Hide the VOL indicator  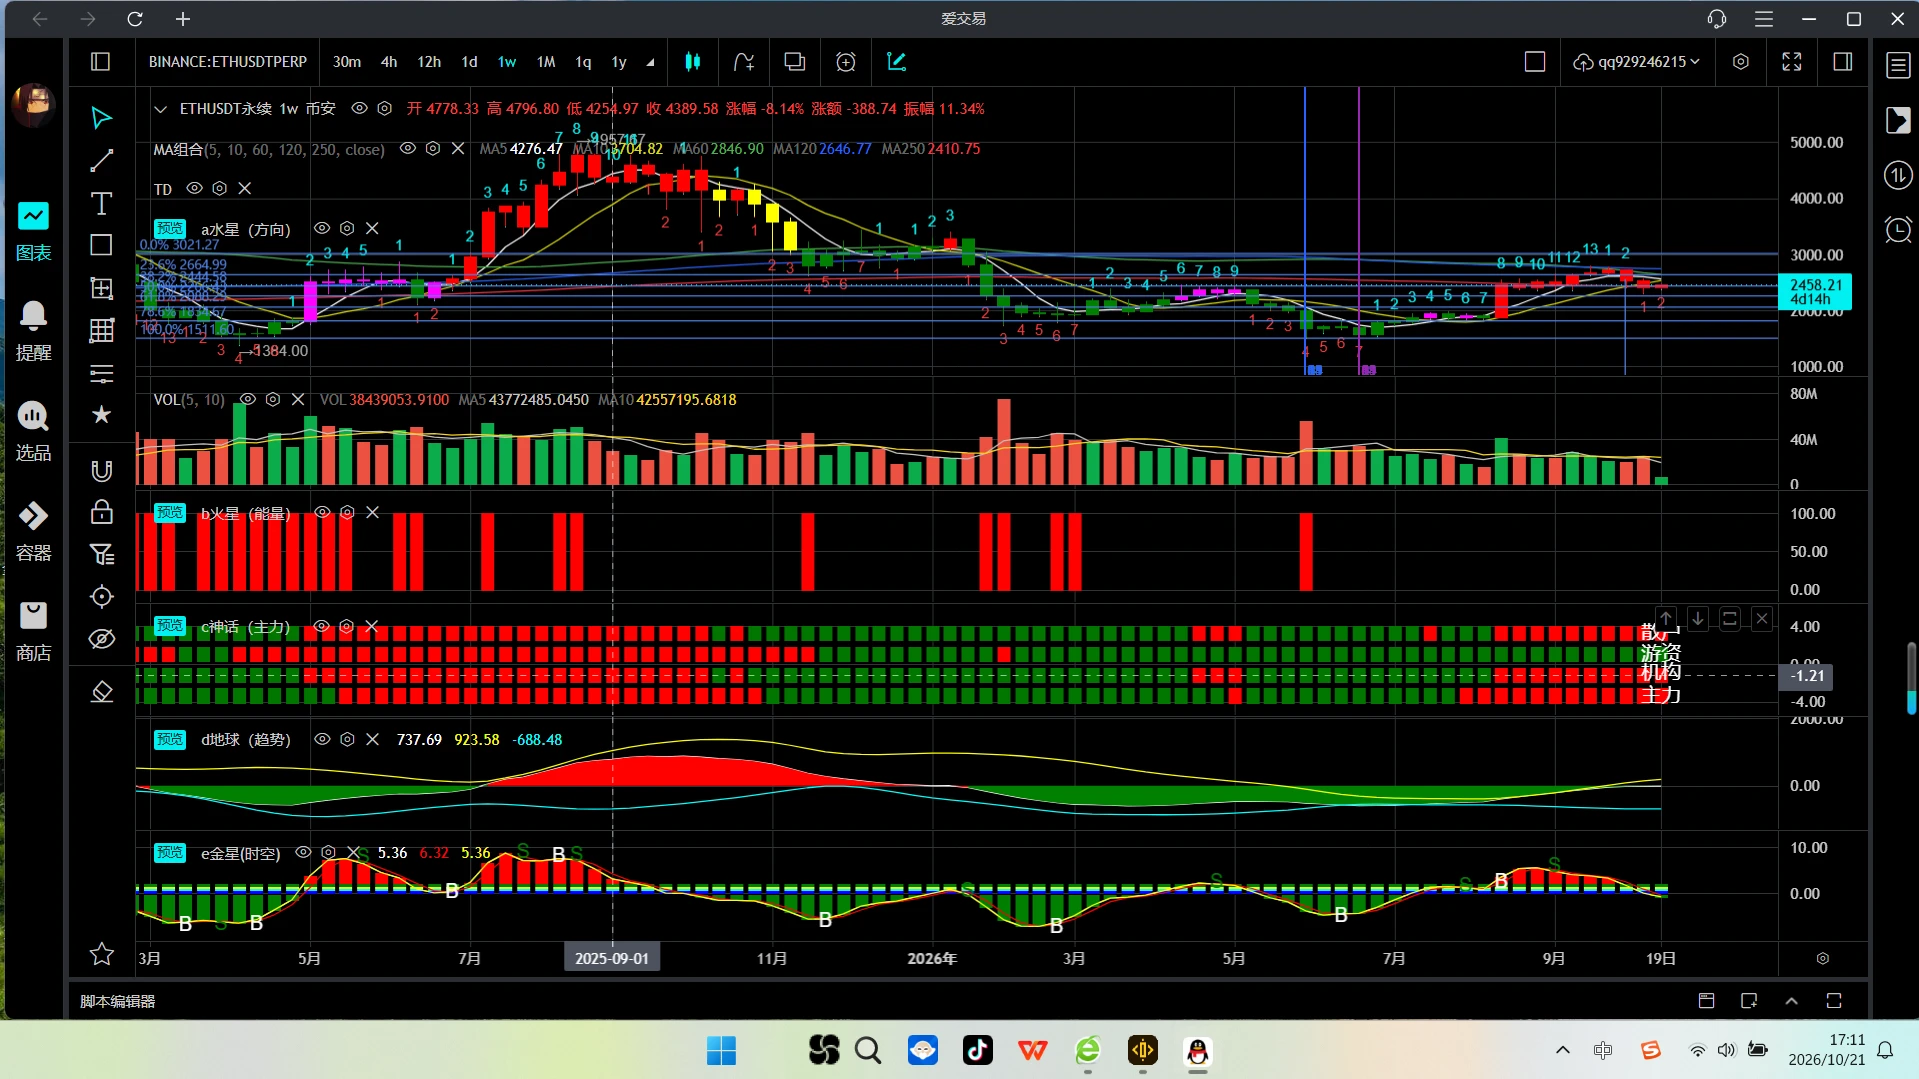point(247,399)
